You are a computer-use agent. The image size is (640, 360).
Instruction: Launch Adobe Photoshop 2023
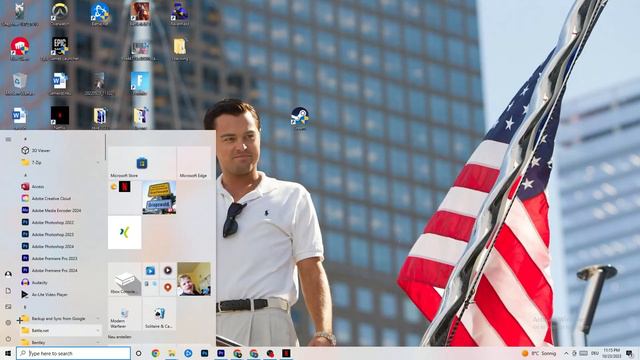60,234
